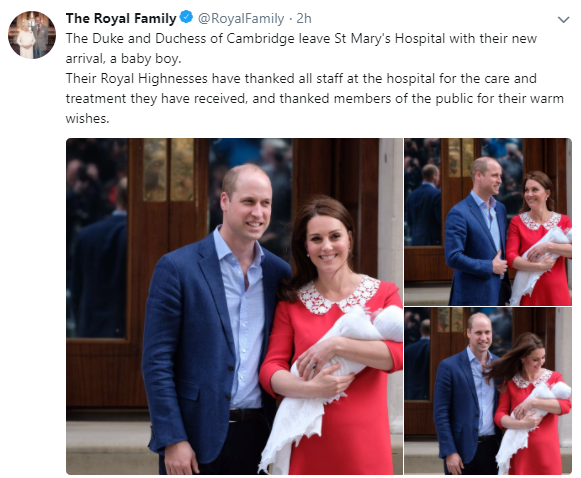
Task: Enlarge the large left couple photo
Action: pos(234,306)
